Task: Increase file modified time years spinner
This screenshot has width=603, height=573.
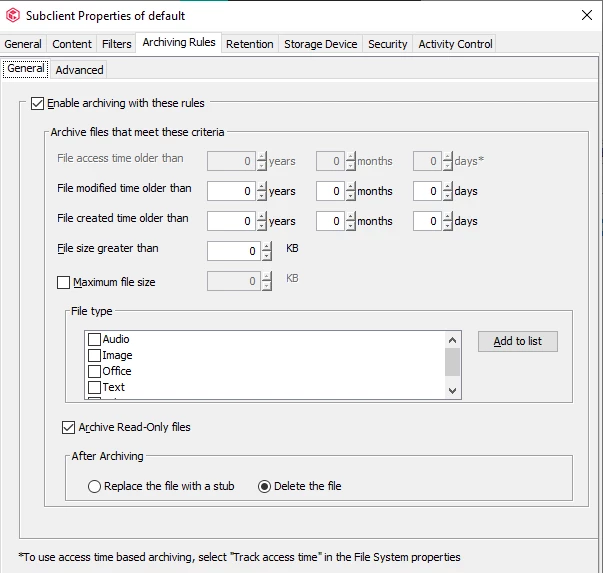Action: pyautogui.click(x=262, y=186)
